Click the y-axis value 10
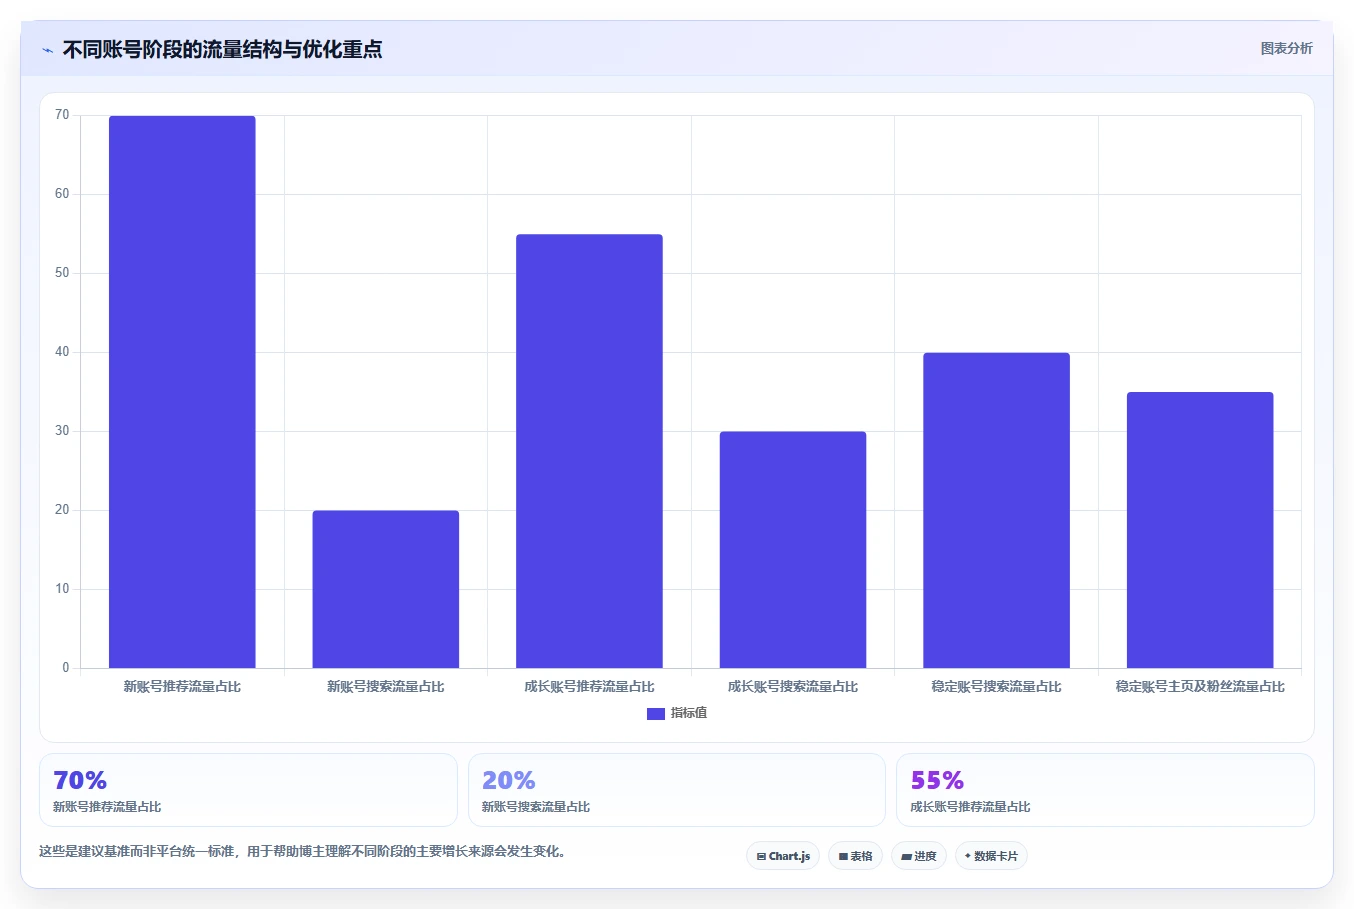Image resolution: width=1354 pixels, height=909 pixels. pyautogui.click(x=62, y=589)
